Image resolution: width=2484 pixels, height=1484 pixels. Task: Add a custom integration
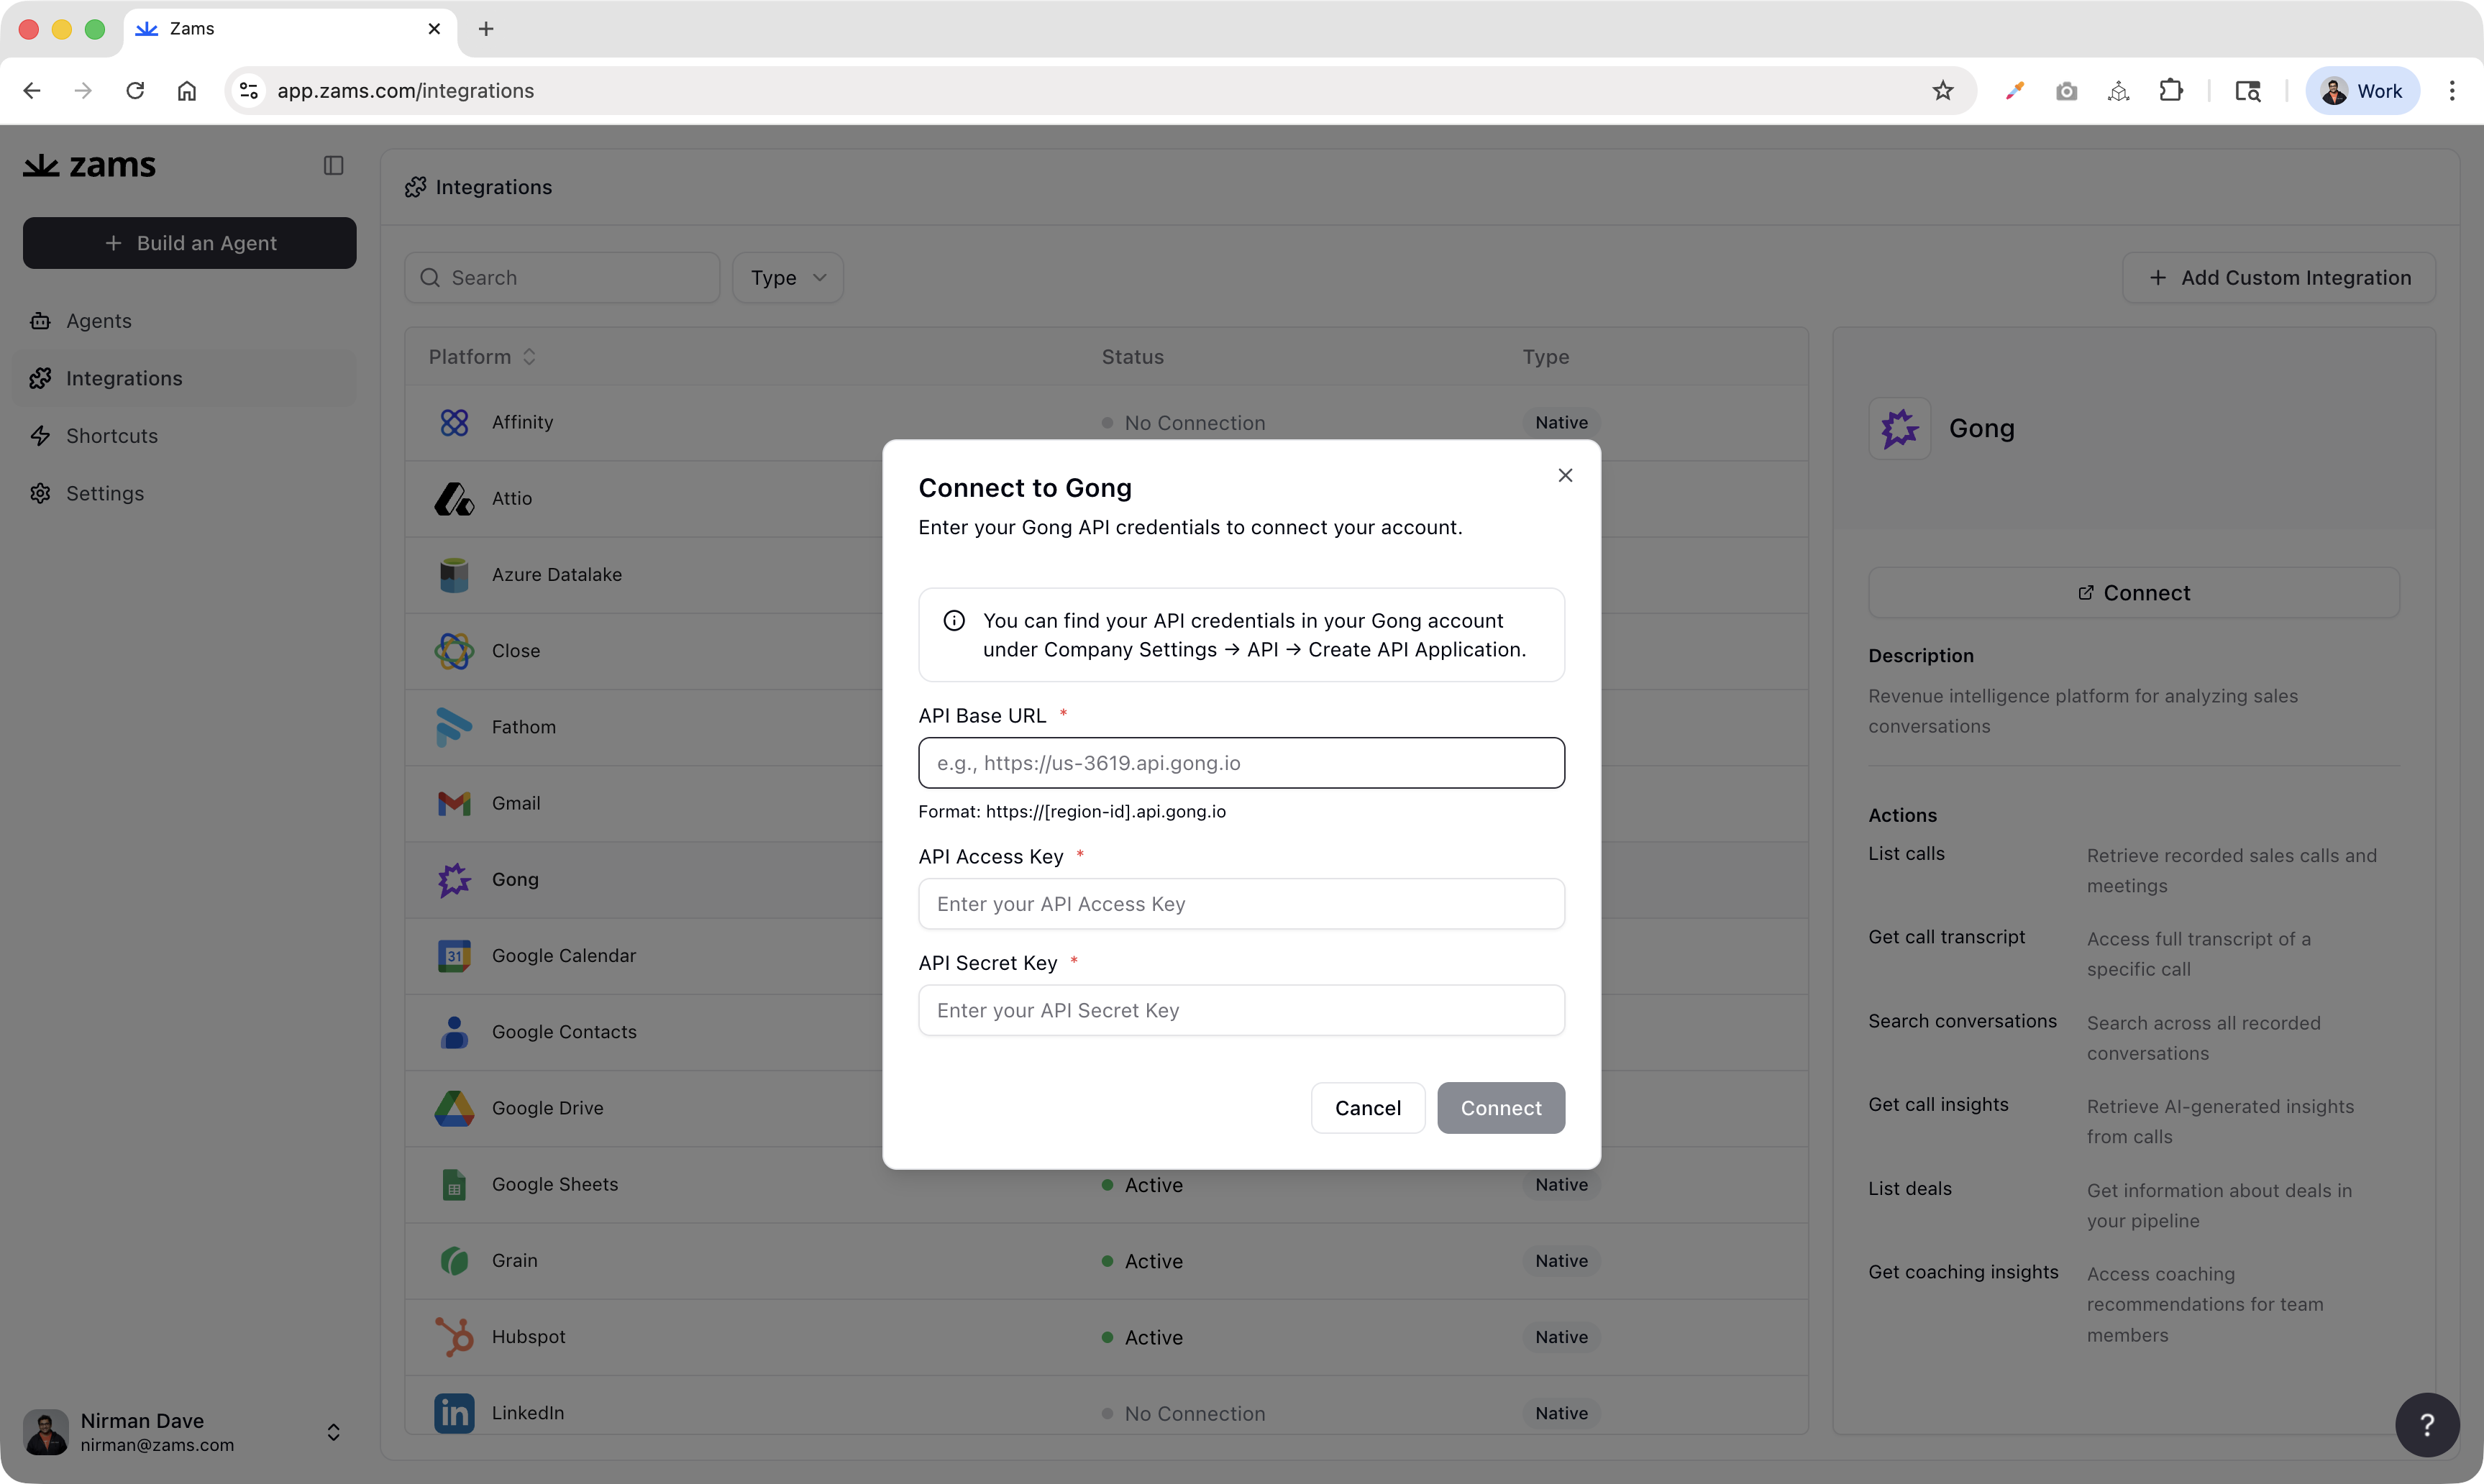point(2279,278)
